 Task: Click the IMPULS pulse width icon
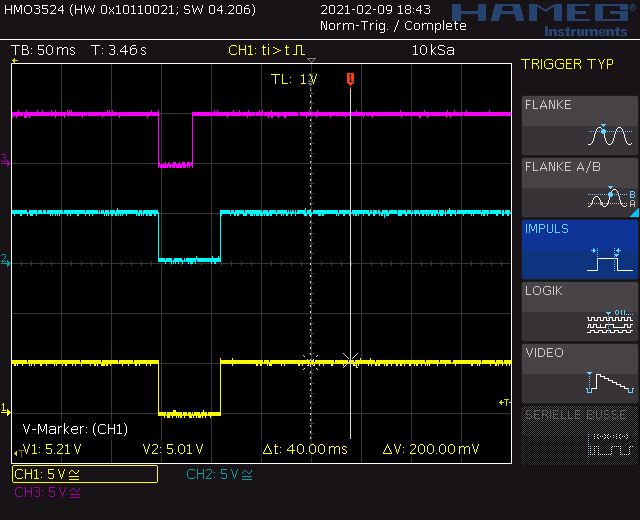[610, 259]
